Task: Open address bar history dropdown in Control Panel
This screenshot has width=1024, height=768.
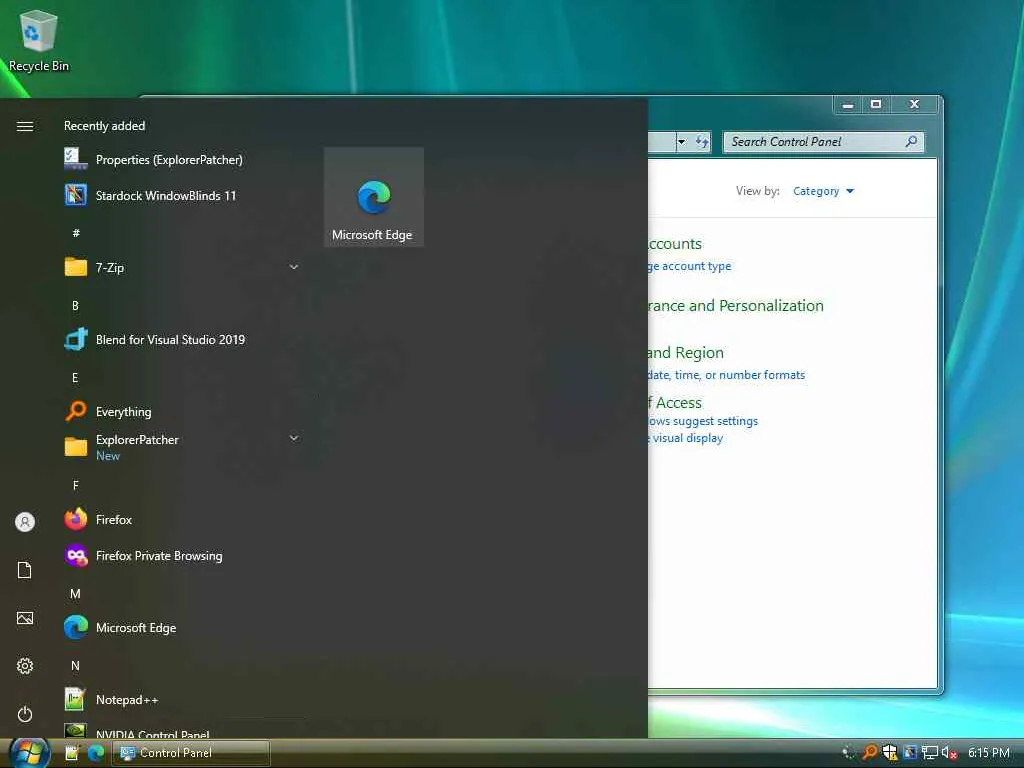Action: click(x=681, y=142)
